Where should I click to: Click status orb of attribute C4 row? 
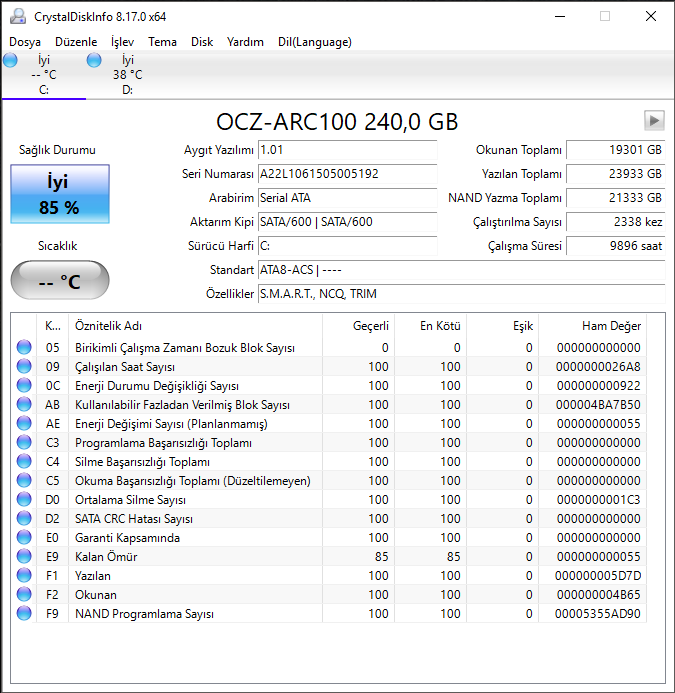pos(24,461)
